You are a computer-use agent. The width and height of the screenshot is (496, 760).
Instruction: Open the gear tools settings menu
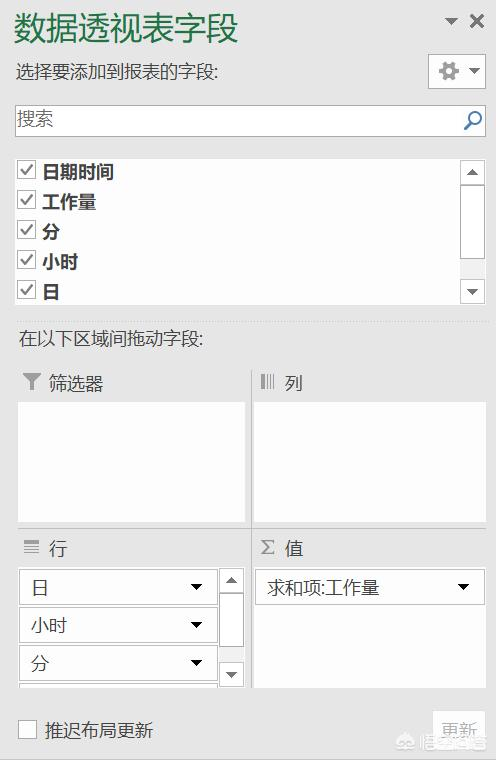tap(457, 71)
